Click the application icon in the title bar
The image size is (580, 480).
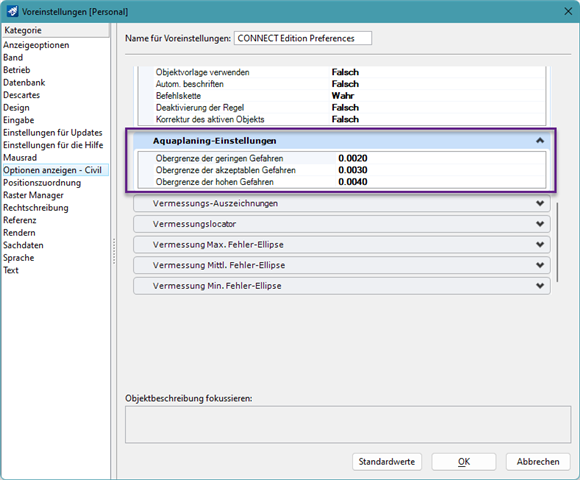click(12, 11)
